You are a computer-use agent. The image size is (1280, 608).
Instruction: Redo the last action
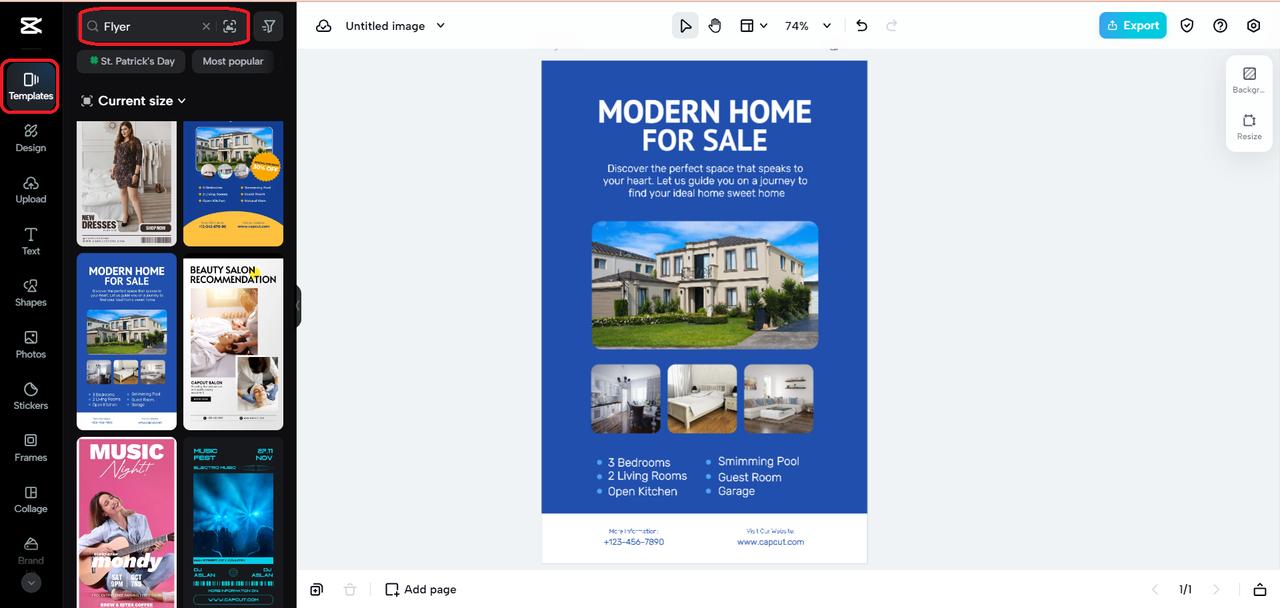pos(892,26)
